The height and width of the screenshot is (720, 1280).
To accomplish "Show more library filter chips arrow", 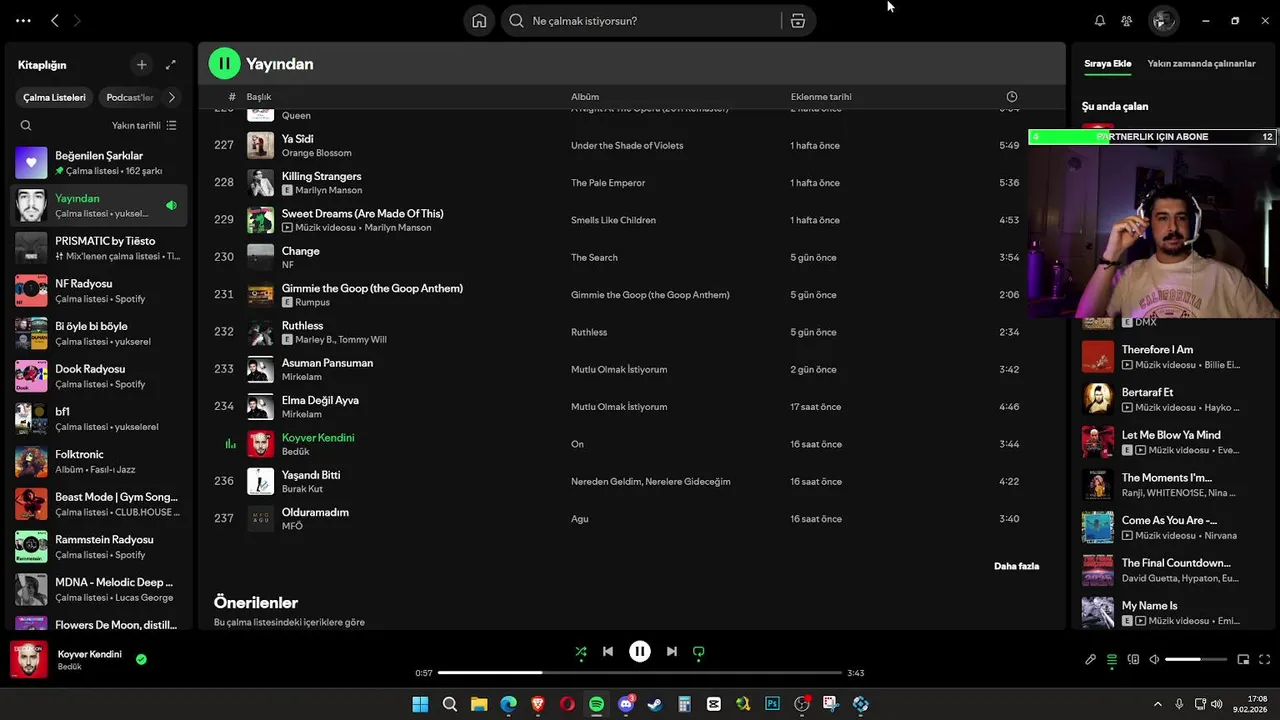I will point(171,97).
